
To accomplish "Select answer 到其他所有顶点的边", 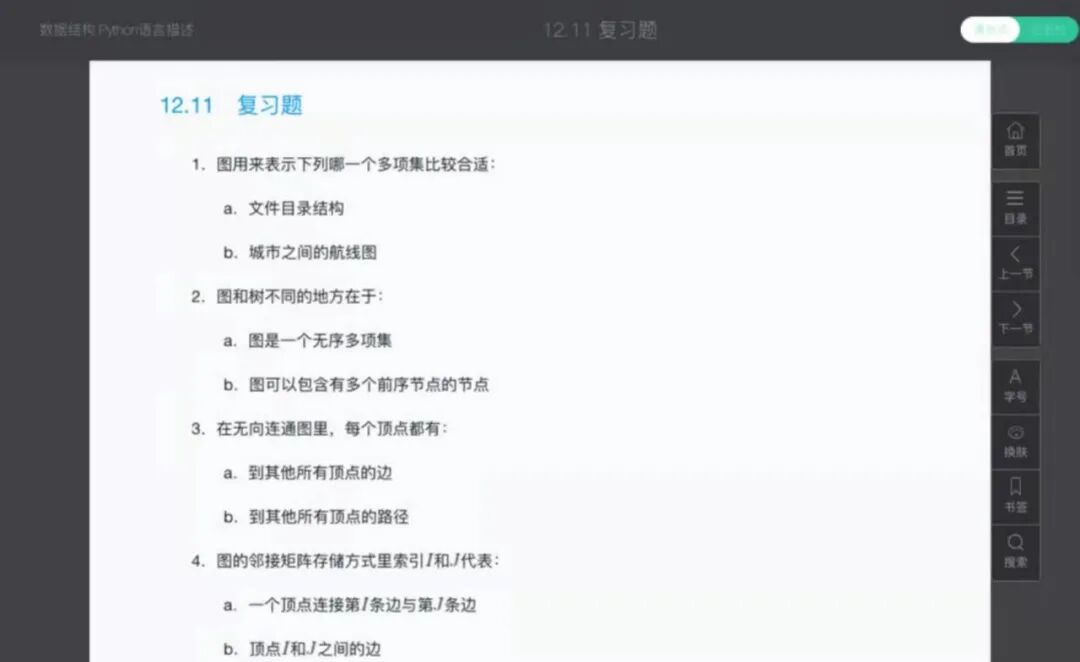I will pyautogui.click(x=307, y=473).
